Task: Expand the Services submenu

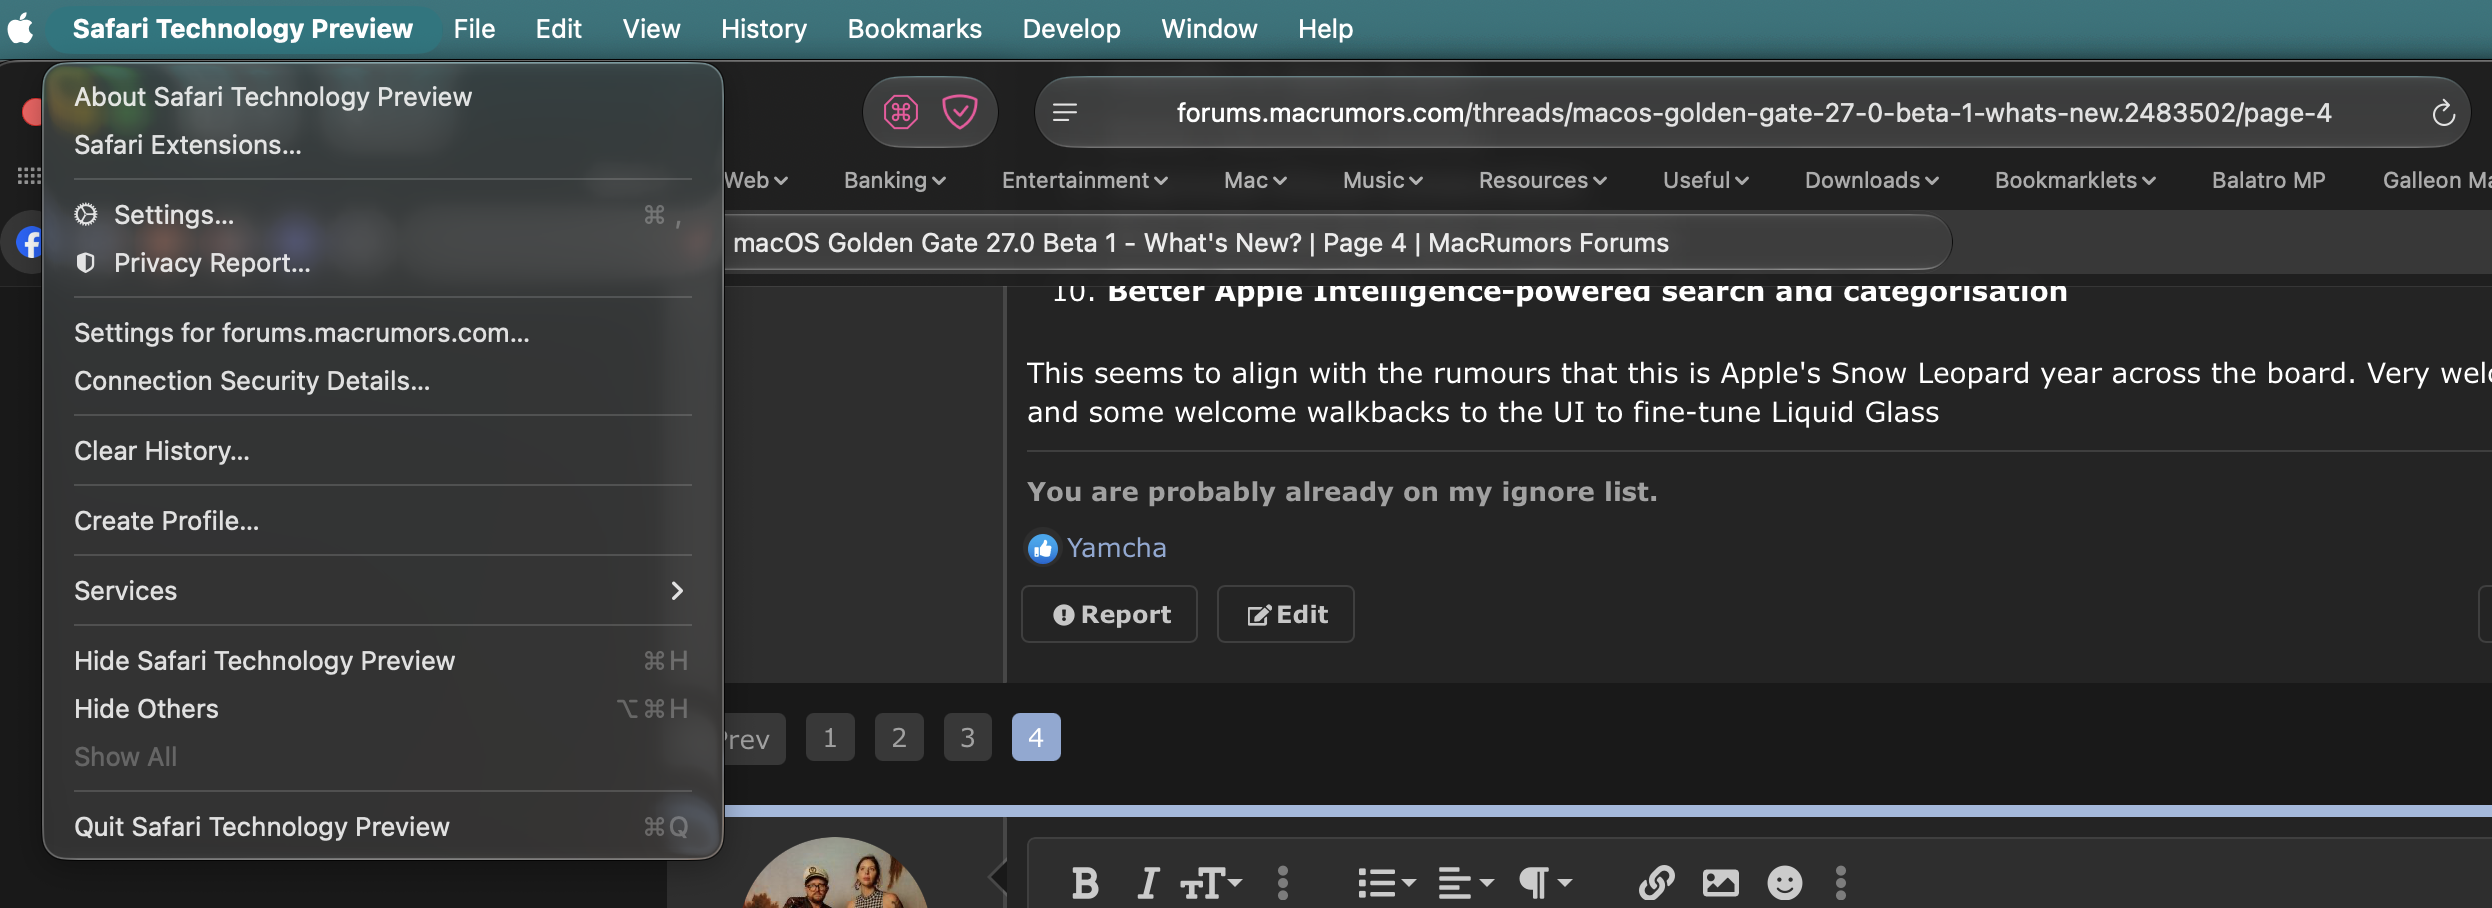Action: [383, 591]
